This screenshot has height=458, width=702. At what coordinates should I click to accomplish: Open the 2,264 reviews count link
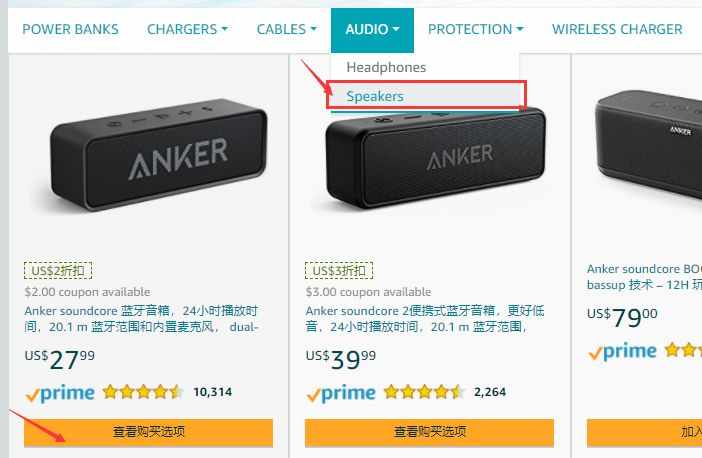[x=490, y=392]
